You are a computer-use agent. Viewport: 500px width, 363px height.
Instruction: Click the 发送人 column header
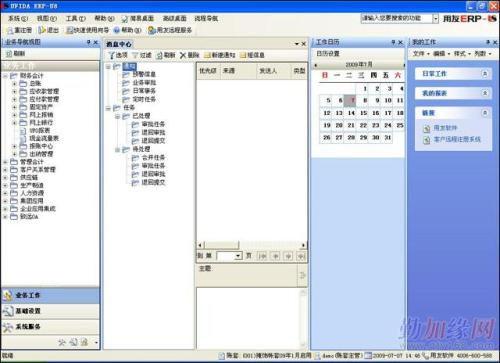pyautogui.click(x=273, y=71)
